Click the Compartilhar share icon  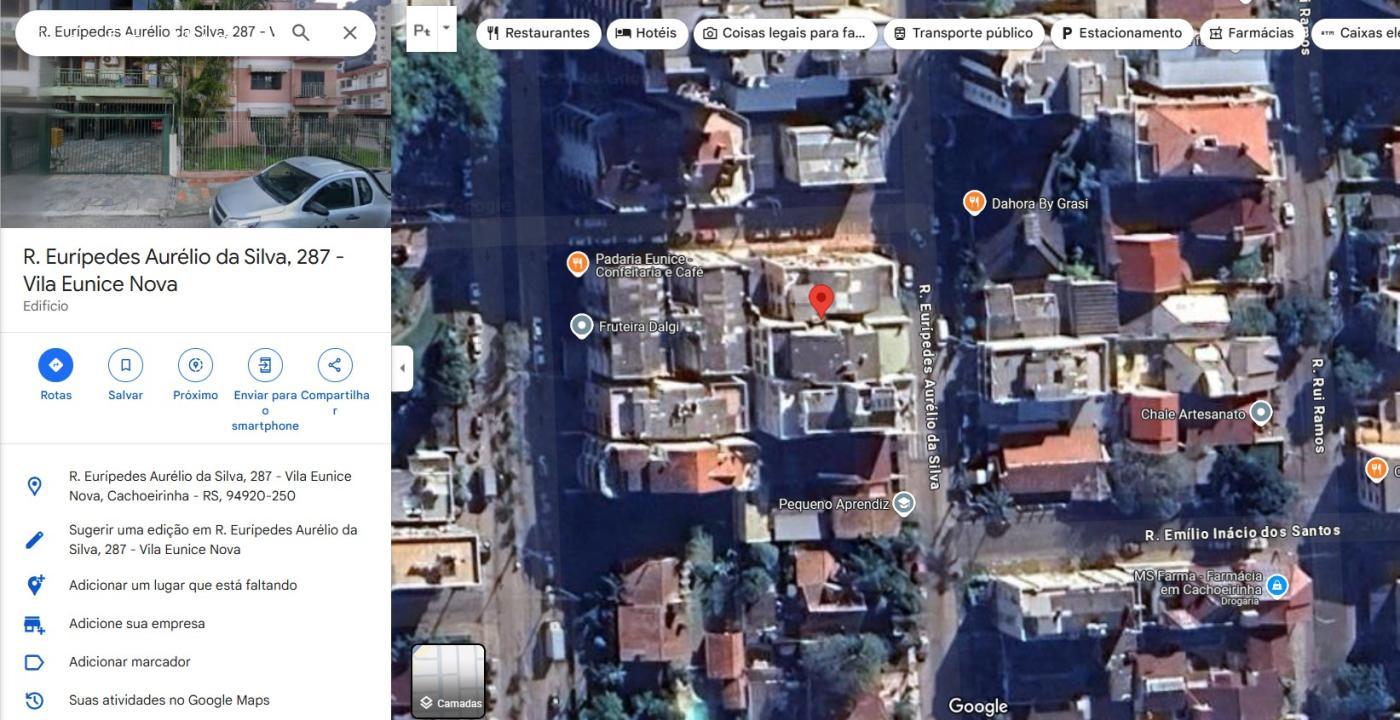(x=335, y=365)
